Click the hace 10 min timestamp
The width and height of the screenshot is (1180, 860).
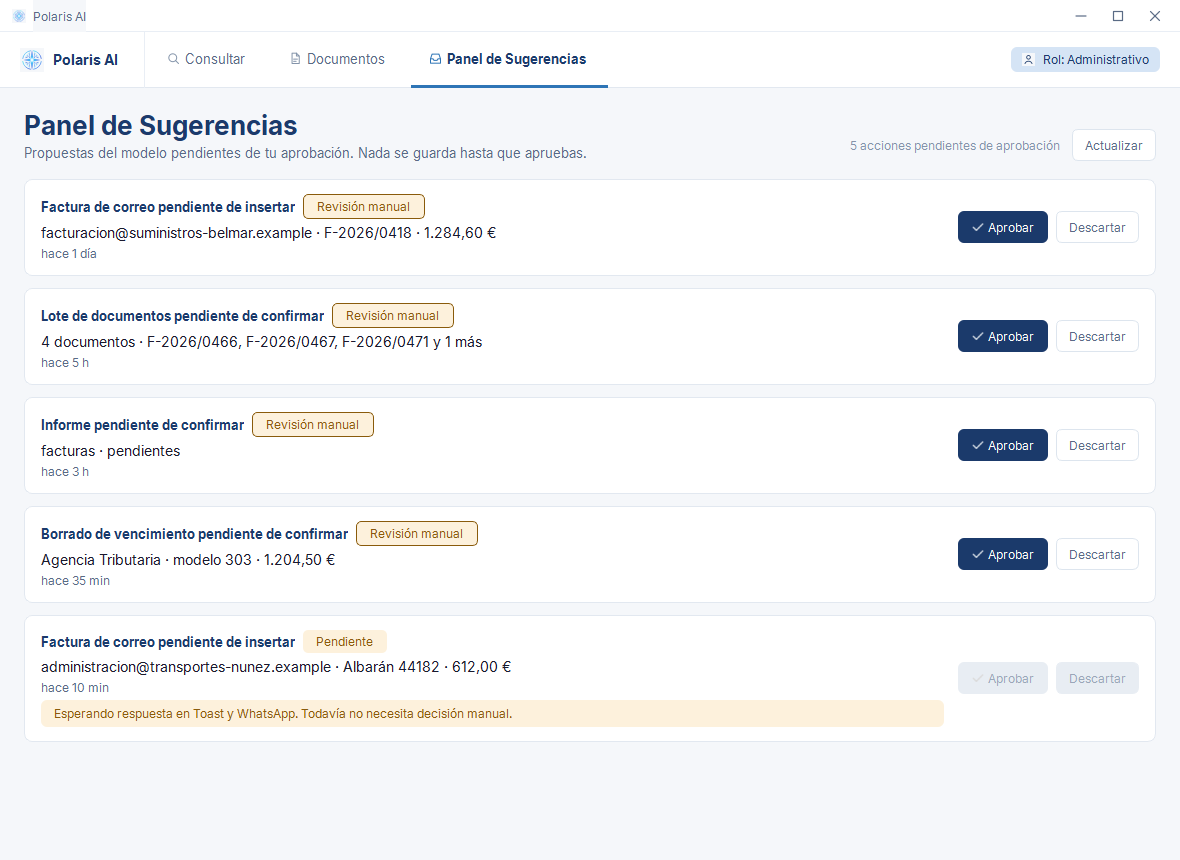(x=75, y=688)
